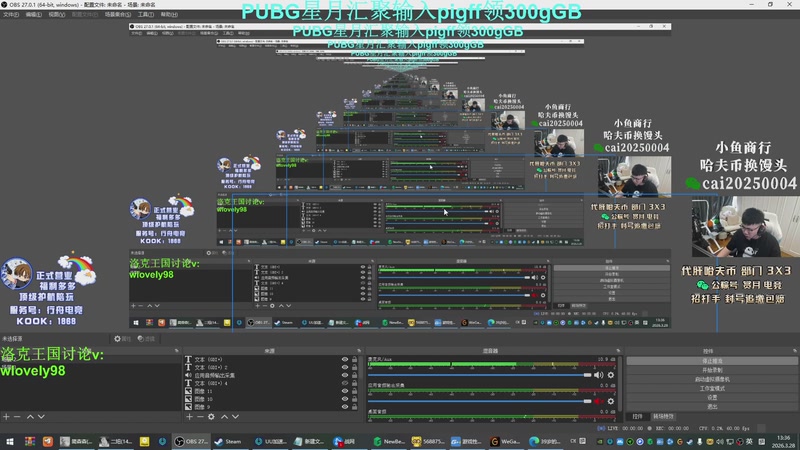Screen dimensions: 800x450
Task: Open the Windows Start menu
Action: 10,441
